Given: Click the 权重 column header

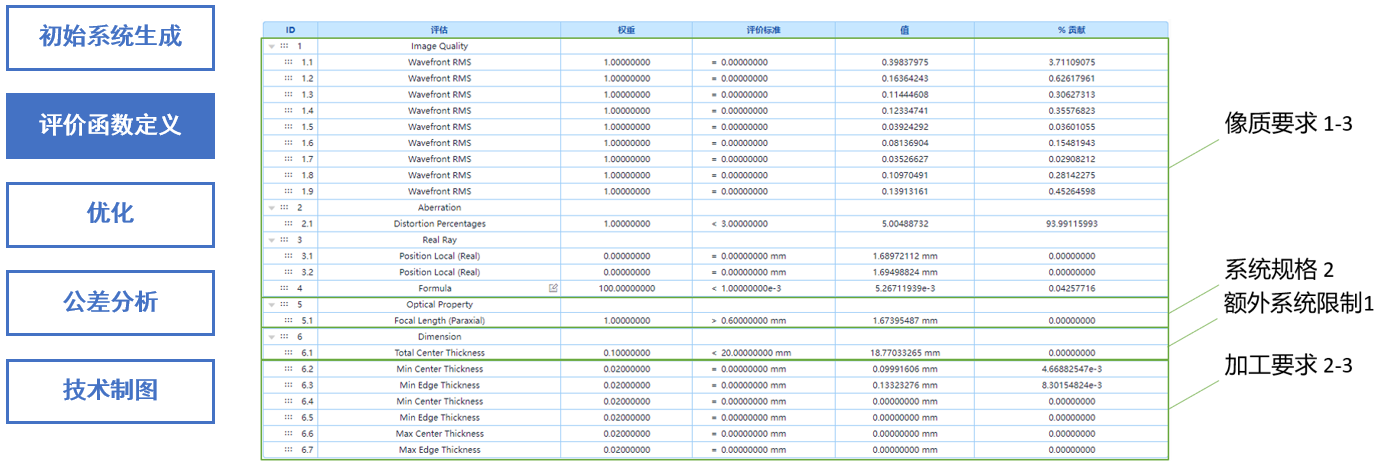Looking at the screenshot, I should (x=626, y=30).
